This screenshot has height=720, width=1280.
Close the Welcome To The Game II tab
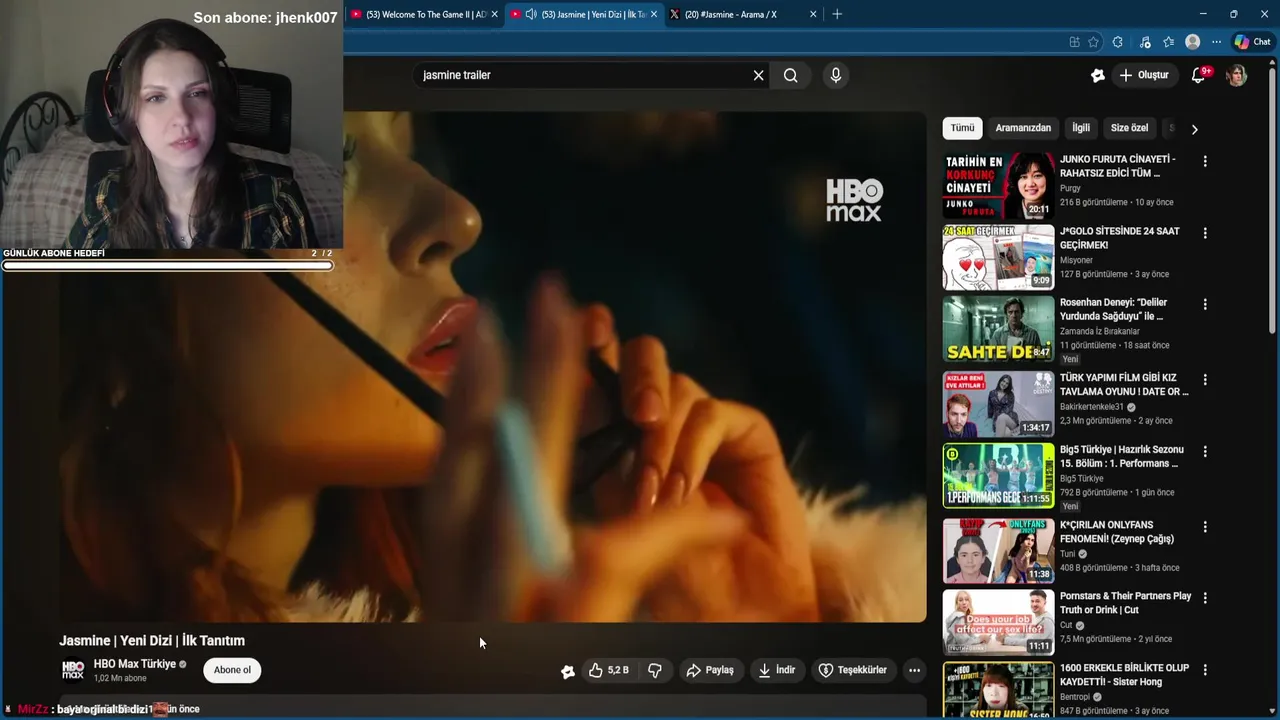[495, 14]
